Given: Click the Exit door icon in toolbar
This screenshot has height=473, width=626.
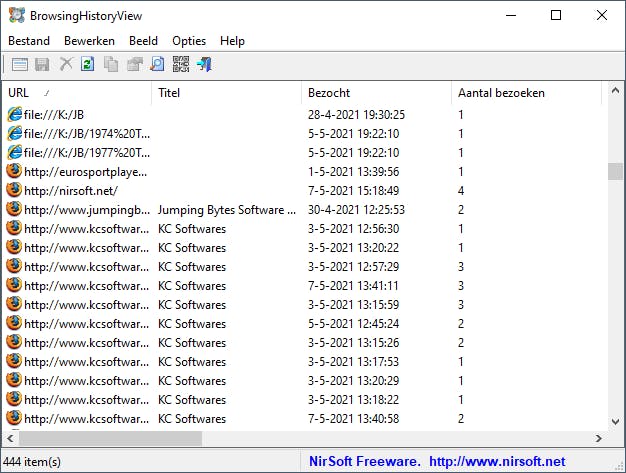Looking at the screenshot, I should pyautogui.click(x=204, y=65).
